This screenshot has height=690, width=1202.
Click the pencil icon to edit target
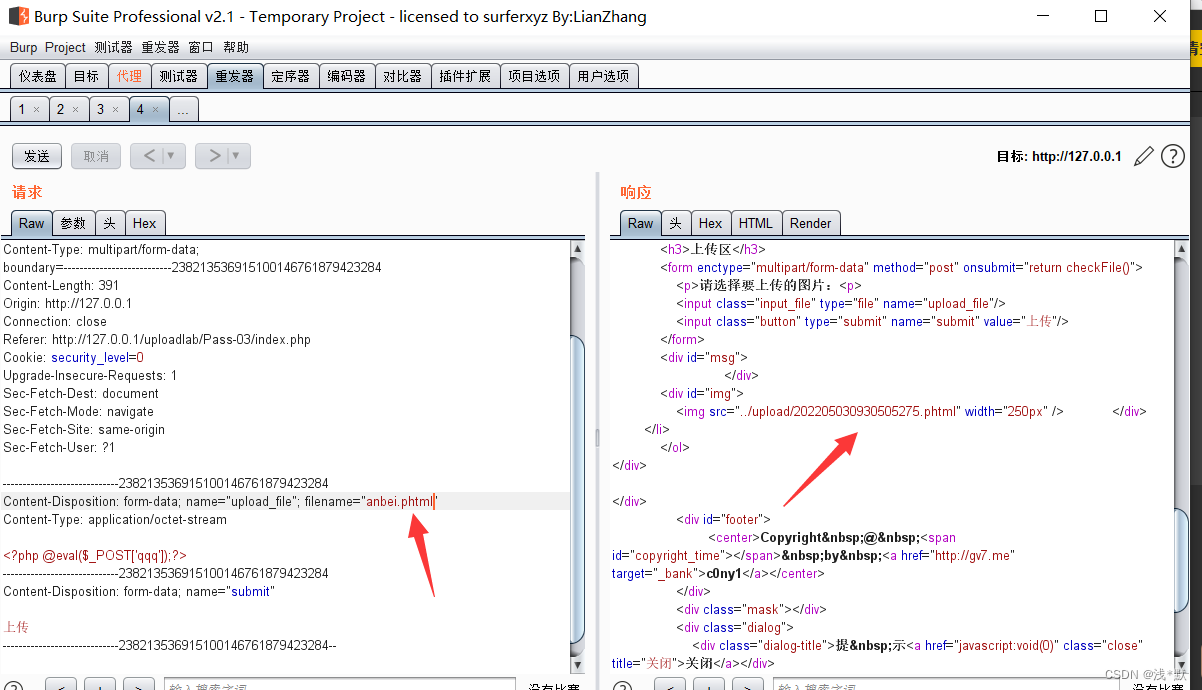click(x=1144, y=156)
